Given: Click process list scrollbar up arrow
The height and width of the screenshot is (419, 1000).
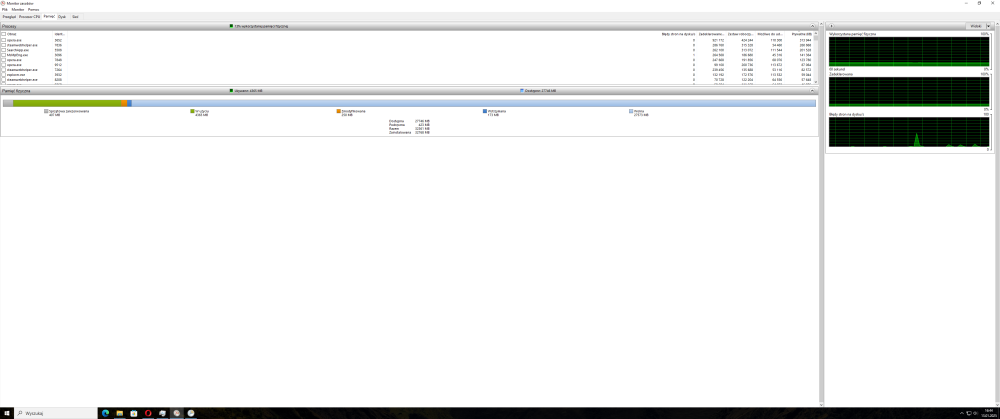Looking at the screenshot, I should pyautogui.click(x=816, y=34).
